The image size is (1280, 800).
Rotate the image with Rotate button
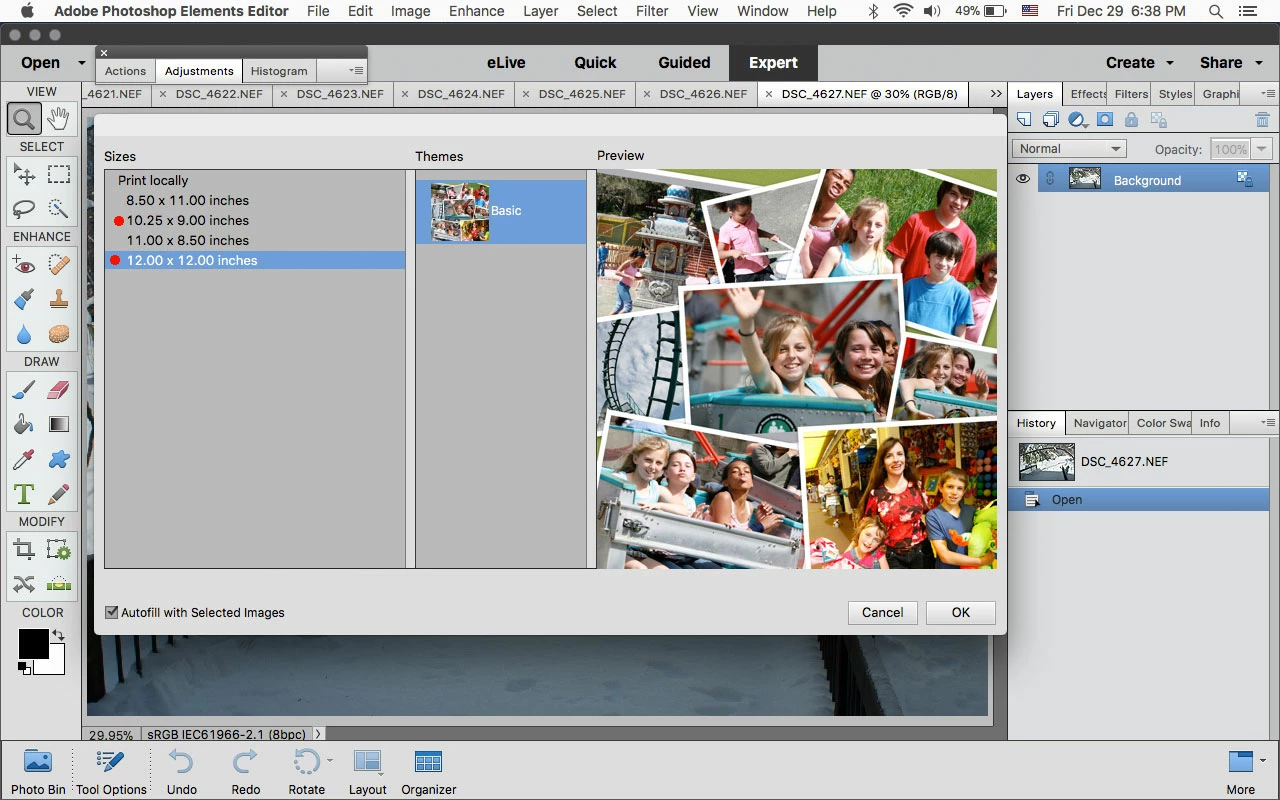(x=306, y=772)
